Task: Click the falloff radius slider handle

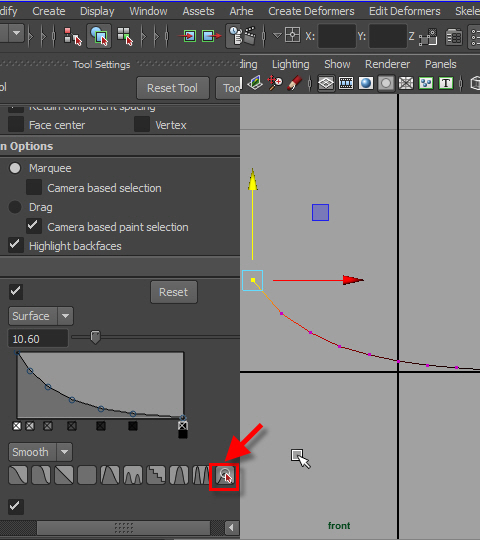Action: [x=95, y=337]
